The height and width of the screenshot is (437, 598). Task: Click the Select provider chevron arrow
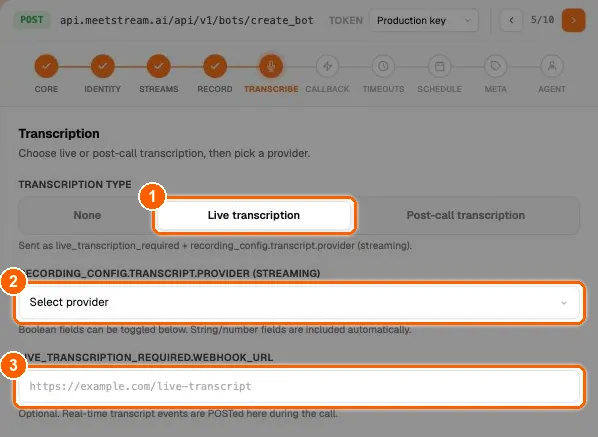click(x=564, y=303)
